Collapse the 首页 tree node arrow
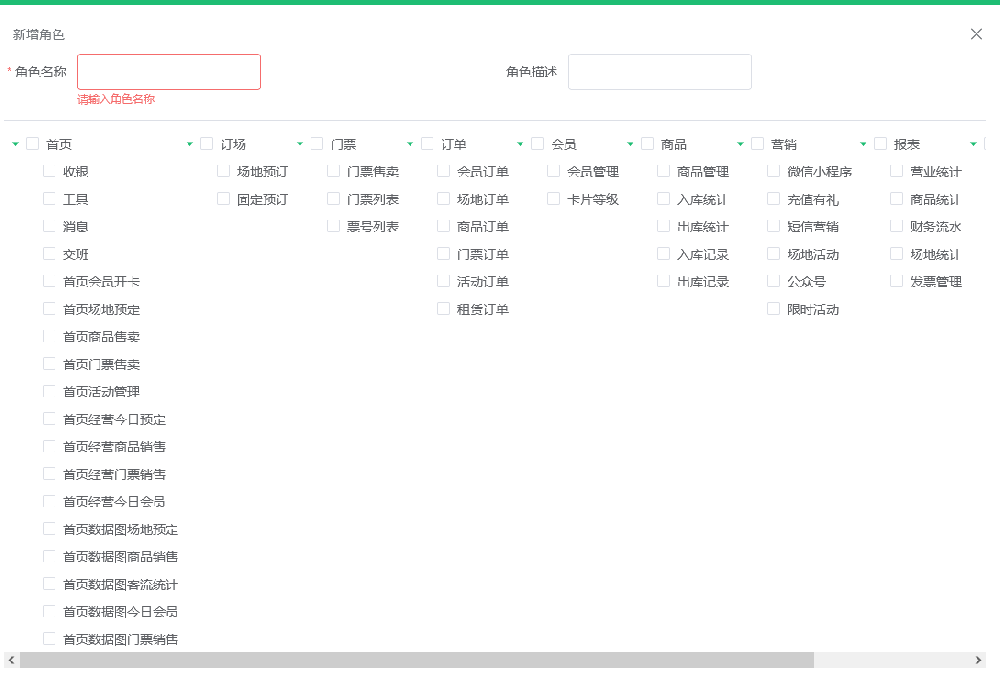 coord(15,144)
